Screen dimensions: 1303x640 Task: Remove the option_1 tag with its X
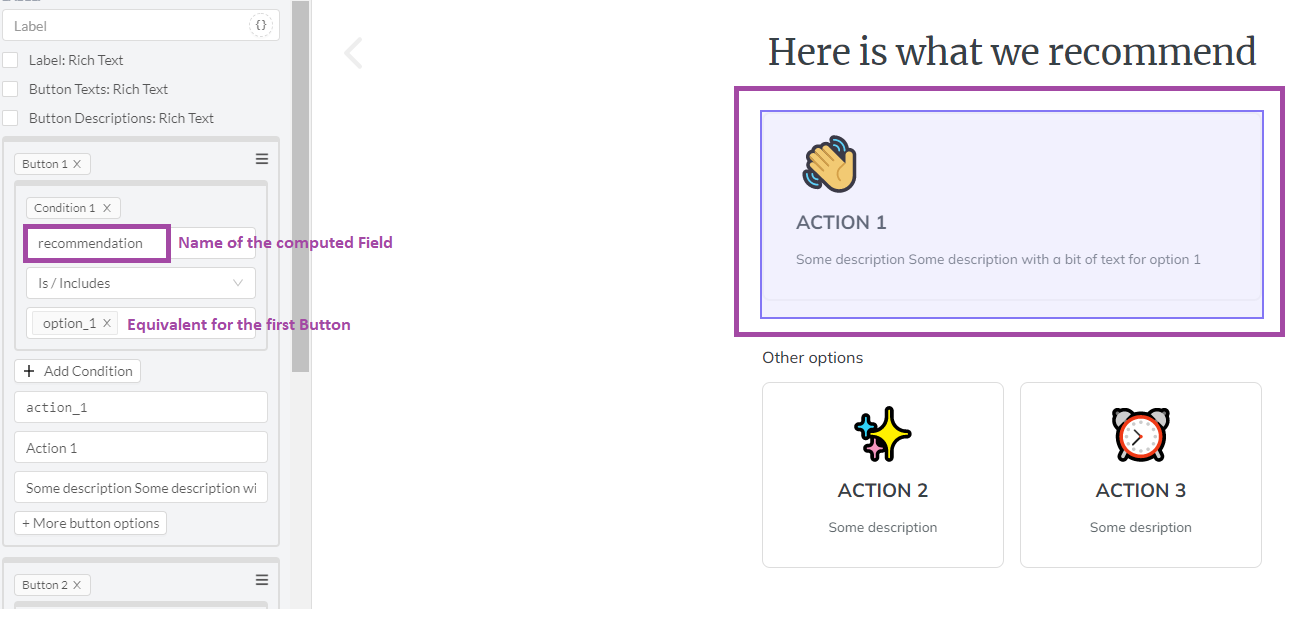click(x=107, y=323)
